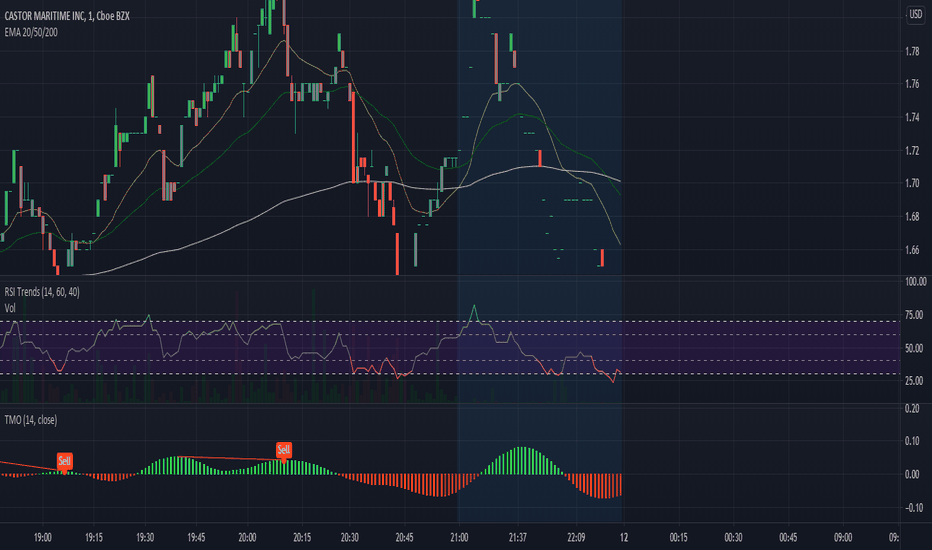Click the long red candle after 20:30
This screenshot has height=550, width=932.
(x=353, y=137)
